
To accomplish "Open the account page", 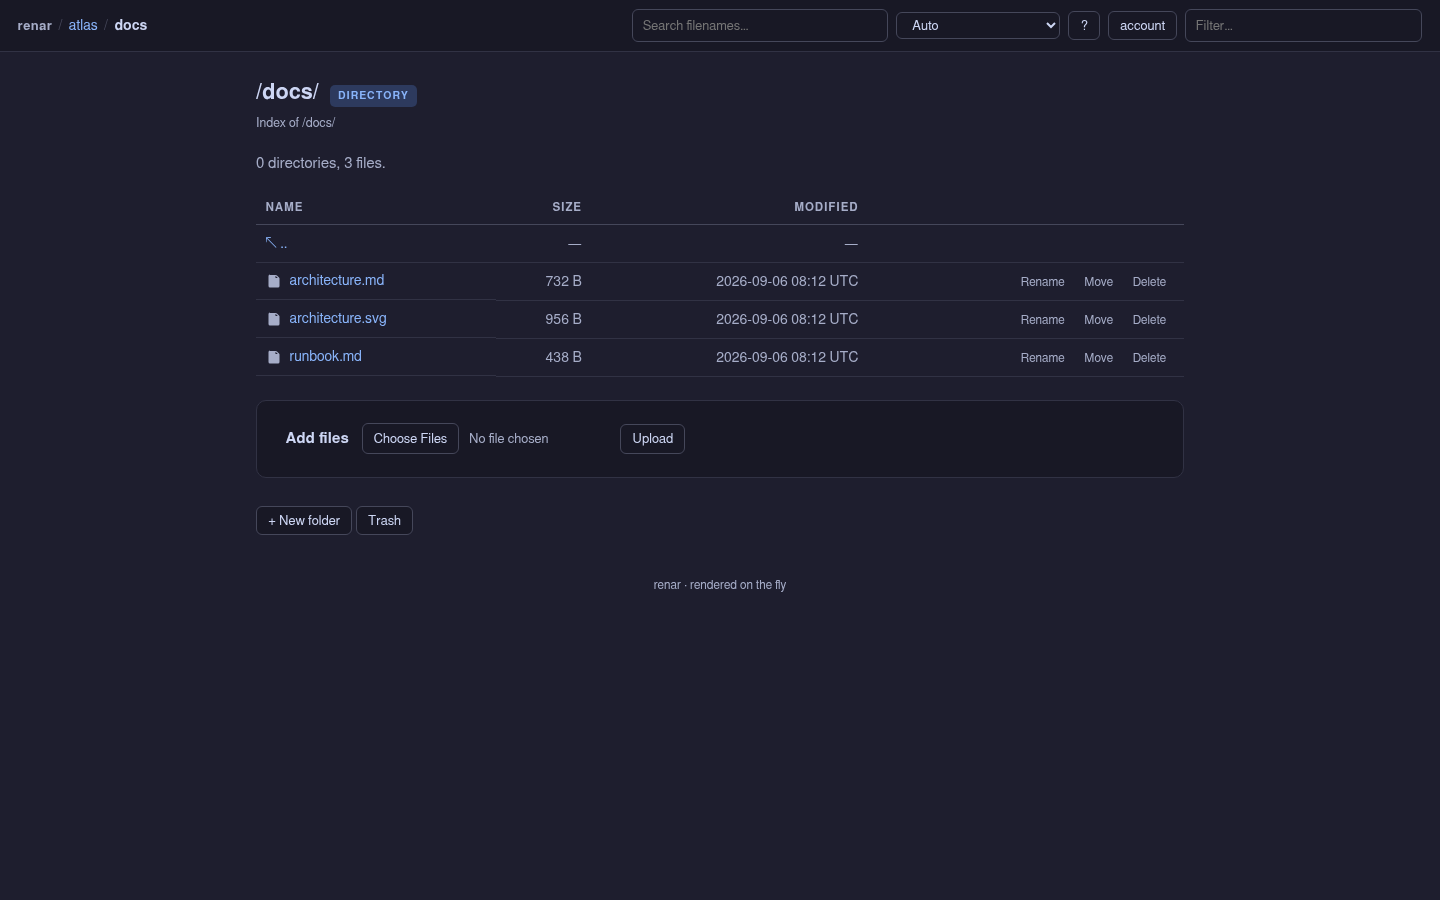I will [1142, 25].
